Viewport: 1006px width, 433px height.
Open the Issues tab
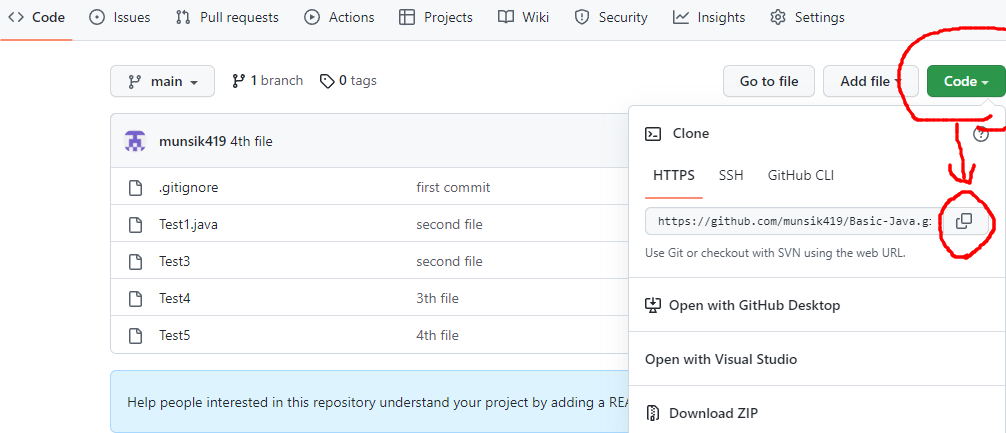(119, 17)
